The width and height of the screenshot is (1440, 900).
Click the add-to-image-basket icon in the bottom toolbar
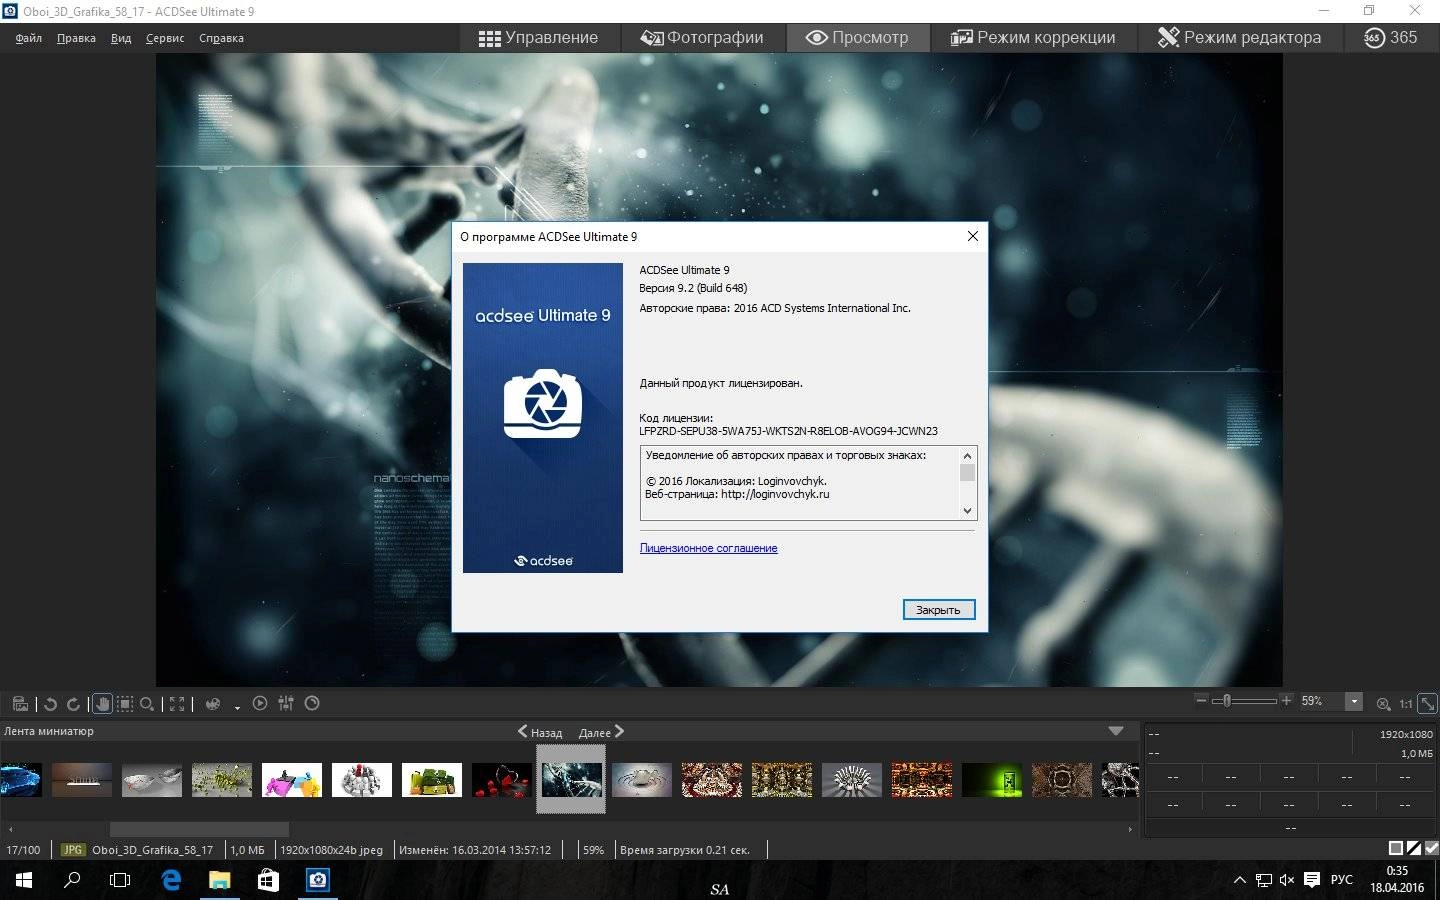pyautogui.click(x=20, y=704)
